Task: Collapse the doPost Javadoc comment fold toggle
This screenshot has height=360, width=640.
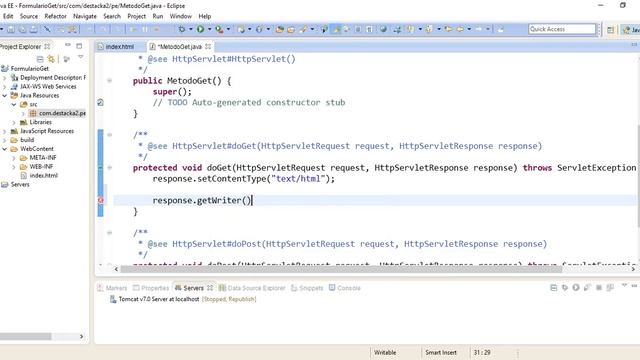Action: coord(109,233)
